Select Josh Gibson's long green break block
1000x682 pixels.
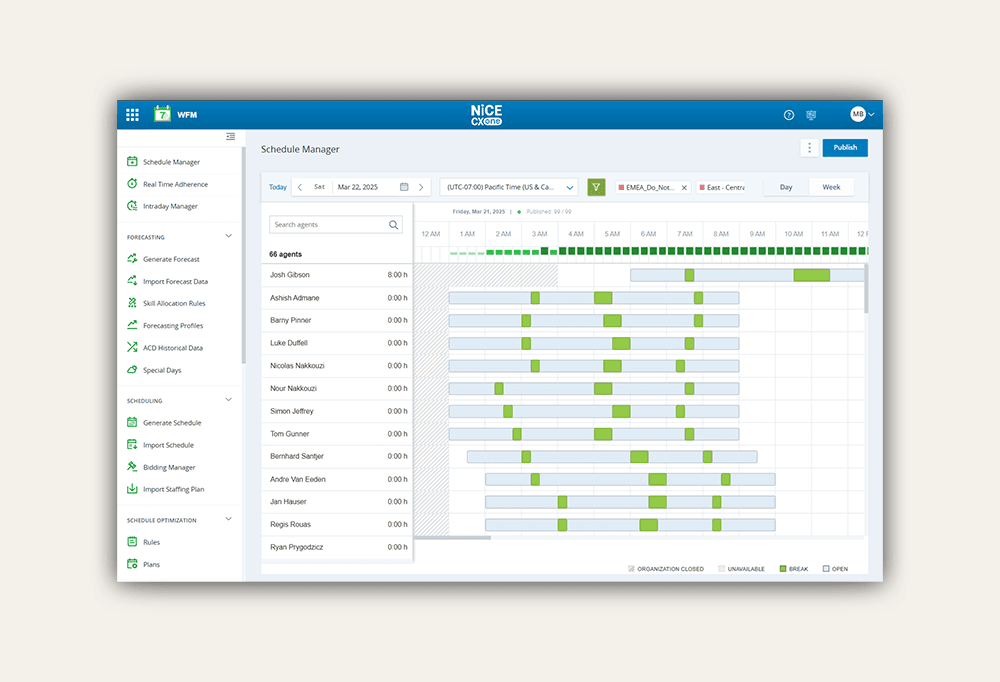(x=812, y=275)
